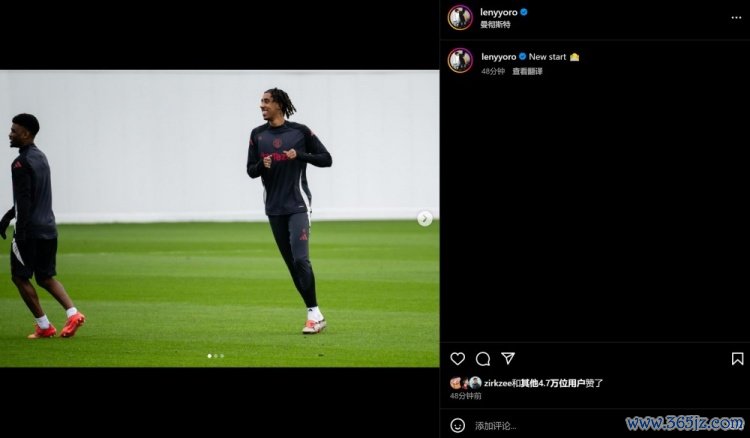The image size is (750, 438).
Task: Like the post with the heart icon
Action: [457, 359]
